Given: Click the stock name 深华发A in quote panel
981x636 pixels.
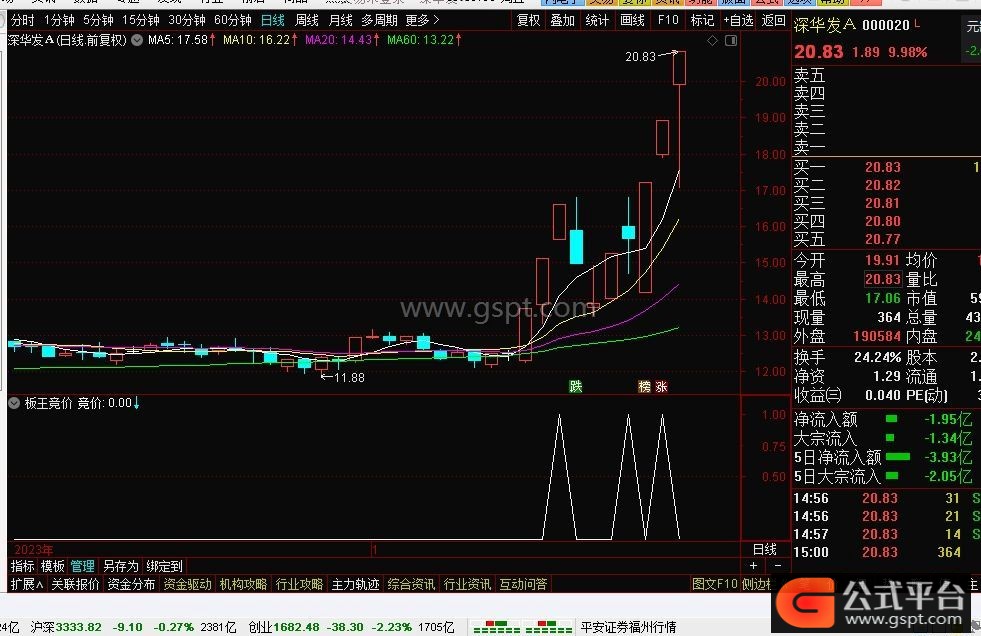Looking at the screenshot, I should click(x=825, y=26).
